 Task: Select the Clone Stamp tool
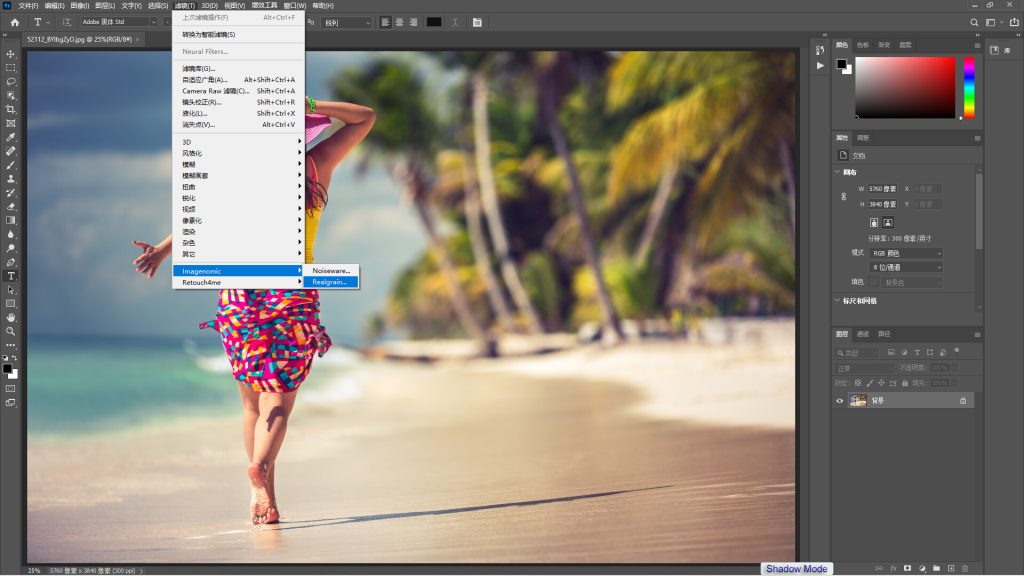[11, 179]
